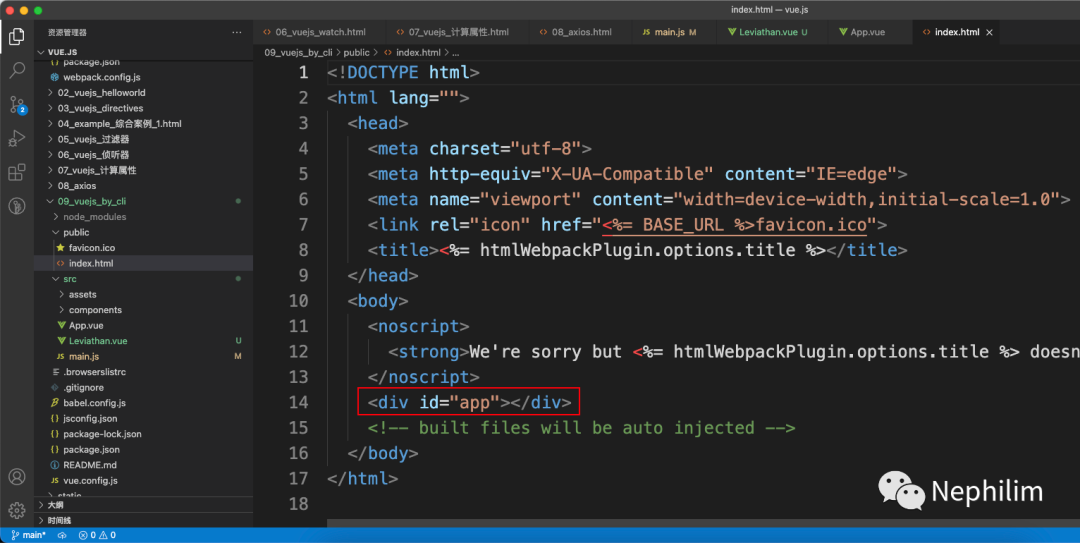This screenshot has height=543, width=1080.
Task: Expand the 时间线 timeline panel
Action: pyautogui.click(x=59, y=520)
